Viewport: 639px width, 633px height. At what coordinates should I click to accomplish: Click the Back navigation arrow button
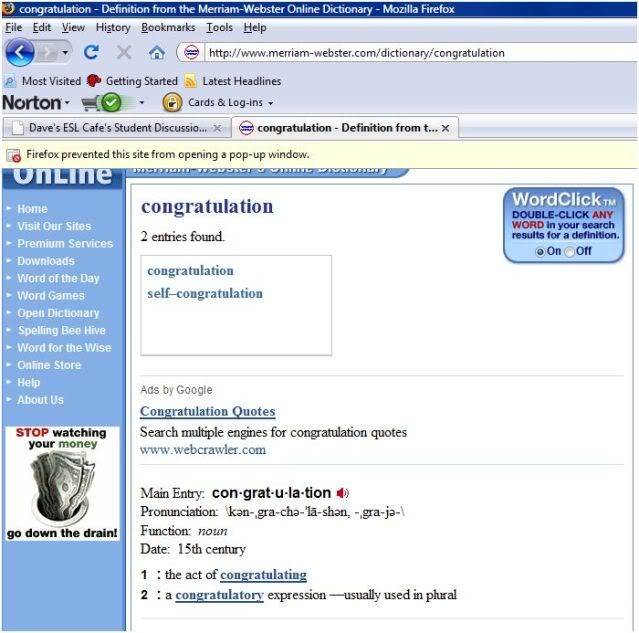click(19, 52)
